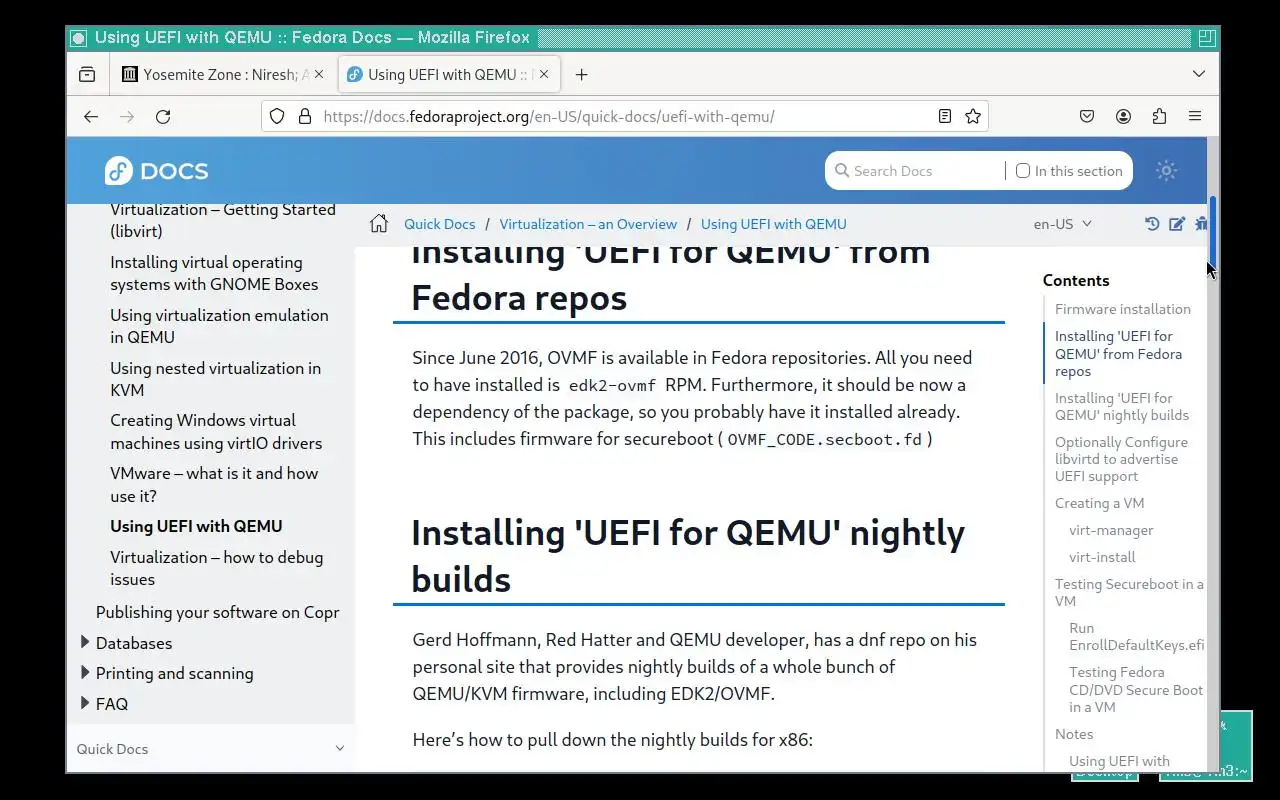Open the Pocket save icon
The width and height of the screenshot is (1280, 800).
[1087, 116]
